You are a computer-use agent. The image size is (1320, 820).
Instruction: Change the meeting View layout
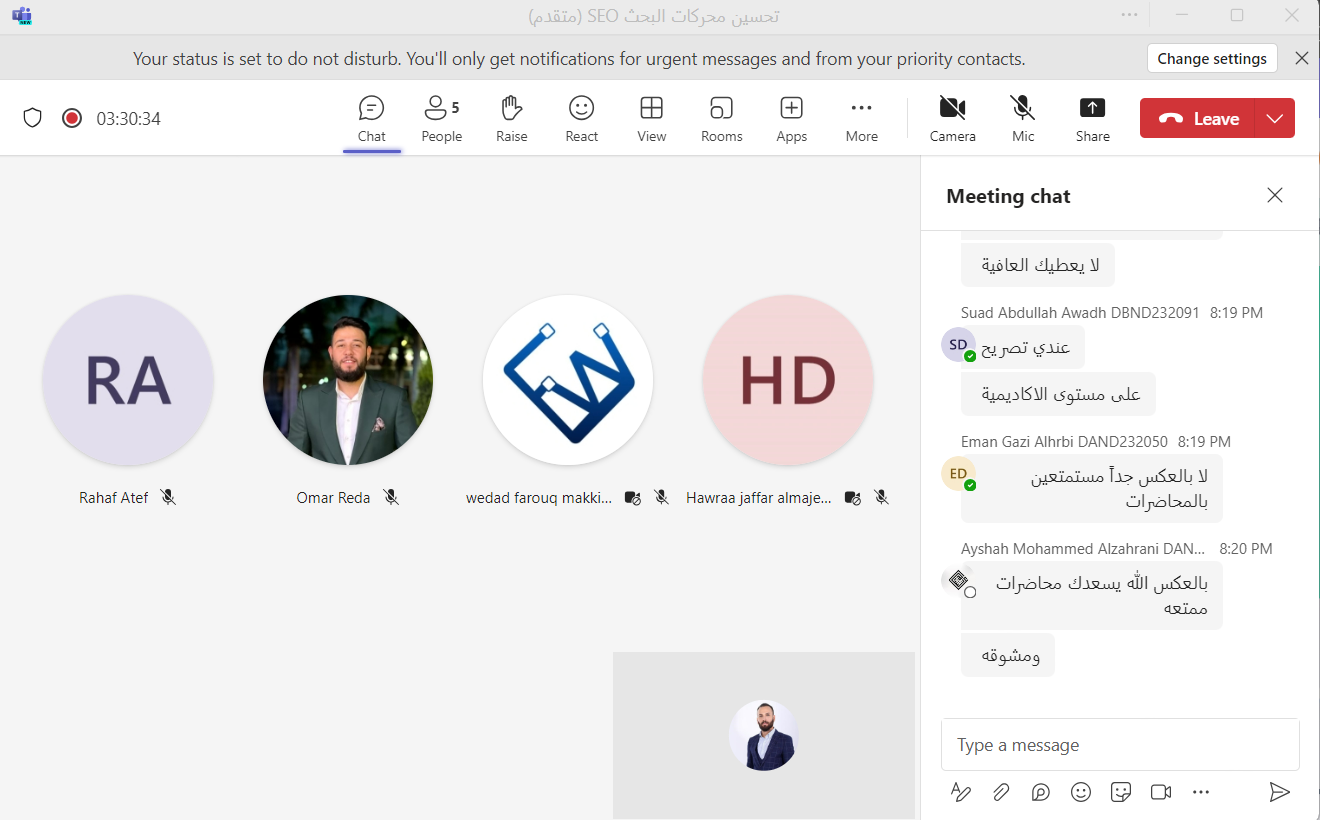(652, 119)
